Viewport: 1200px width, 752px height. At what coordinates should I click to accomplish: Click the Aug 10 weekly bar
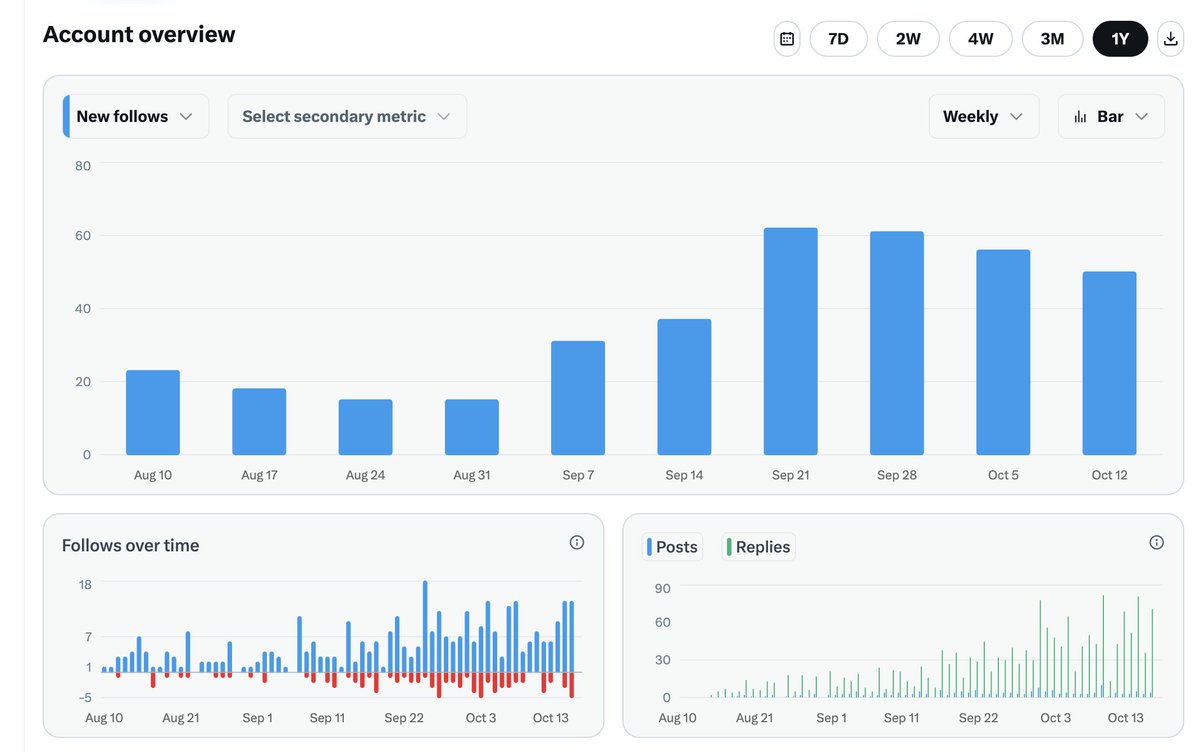(x=153, y=413)
